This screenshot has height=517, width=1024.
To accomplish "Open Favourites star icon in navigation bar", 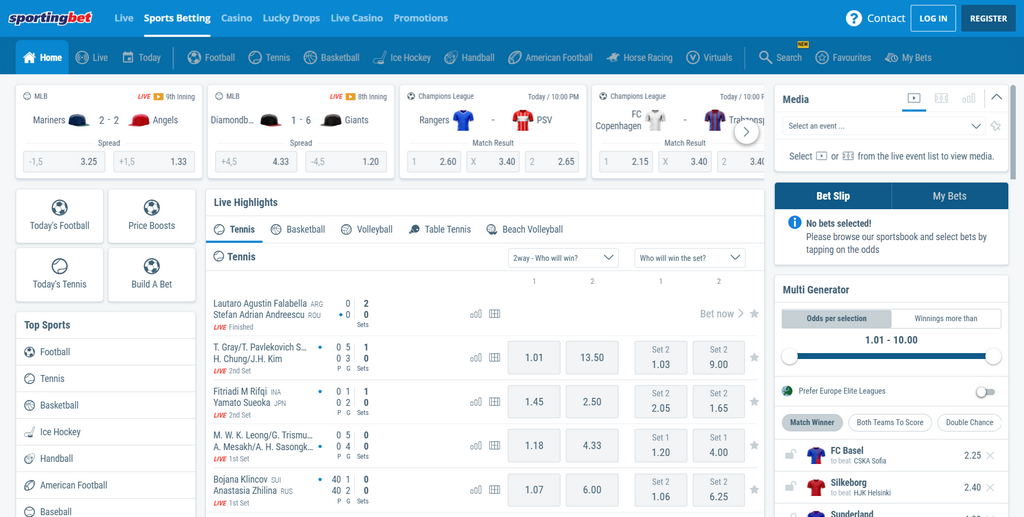I will coord(822,58).
